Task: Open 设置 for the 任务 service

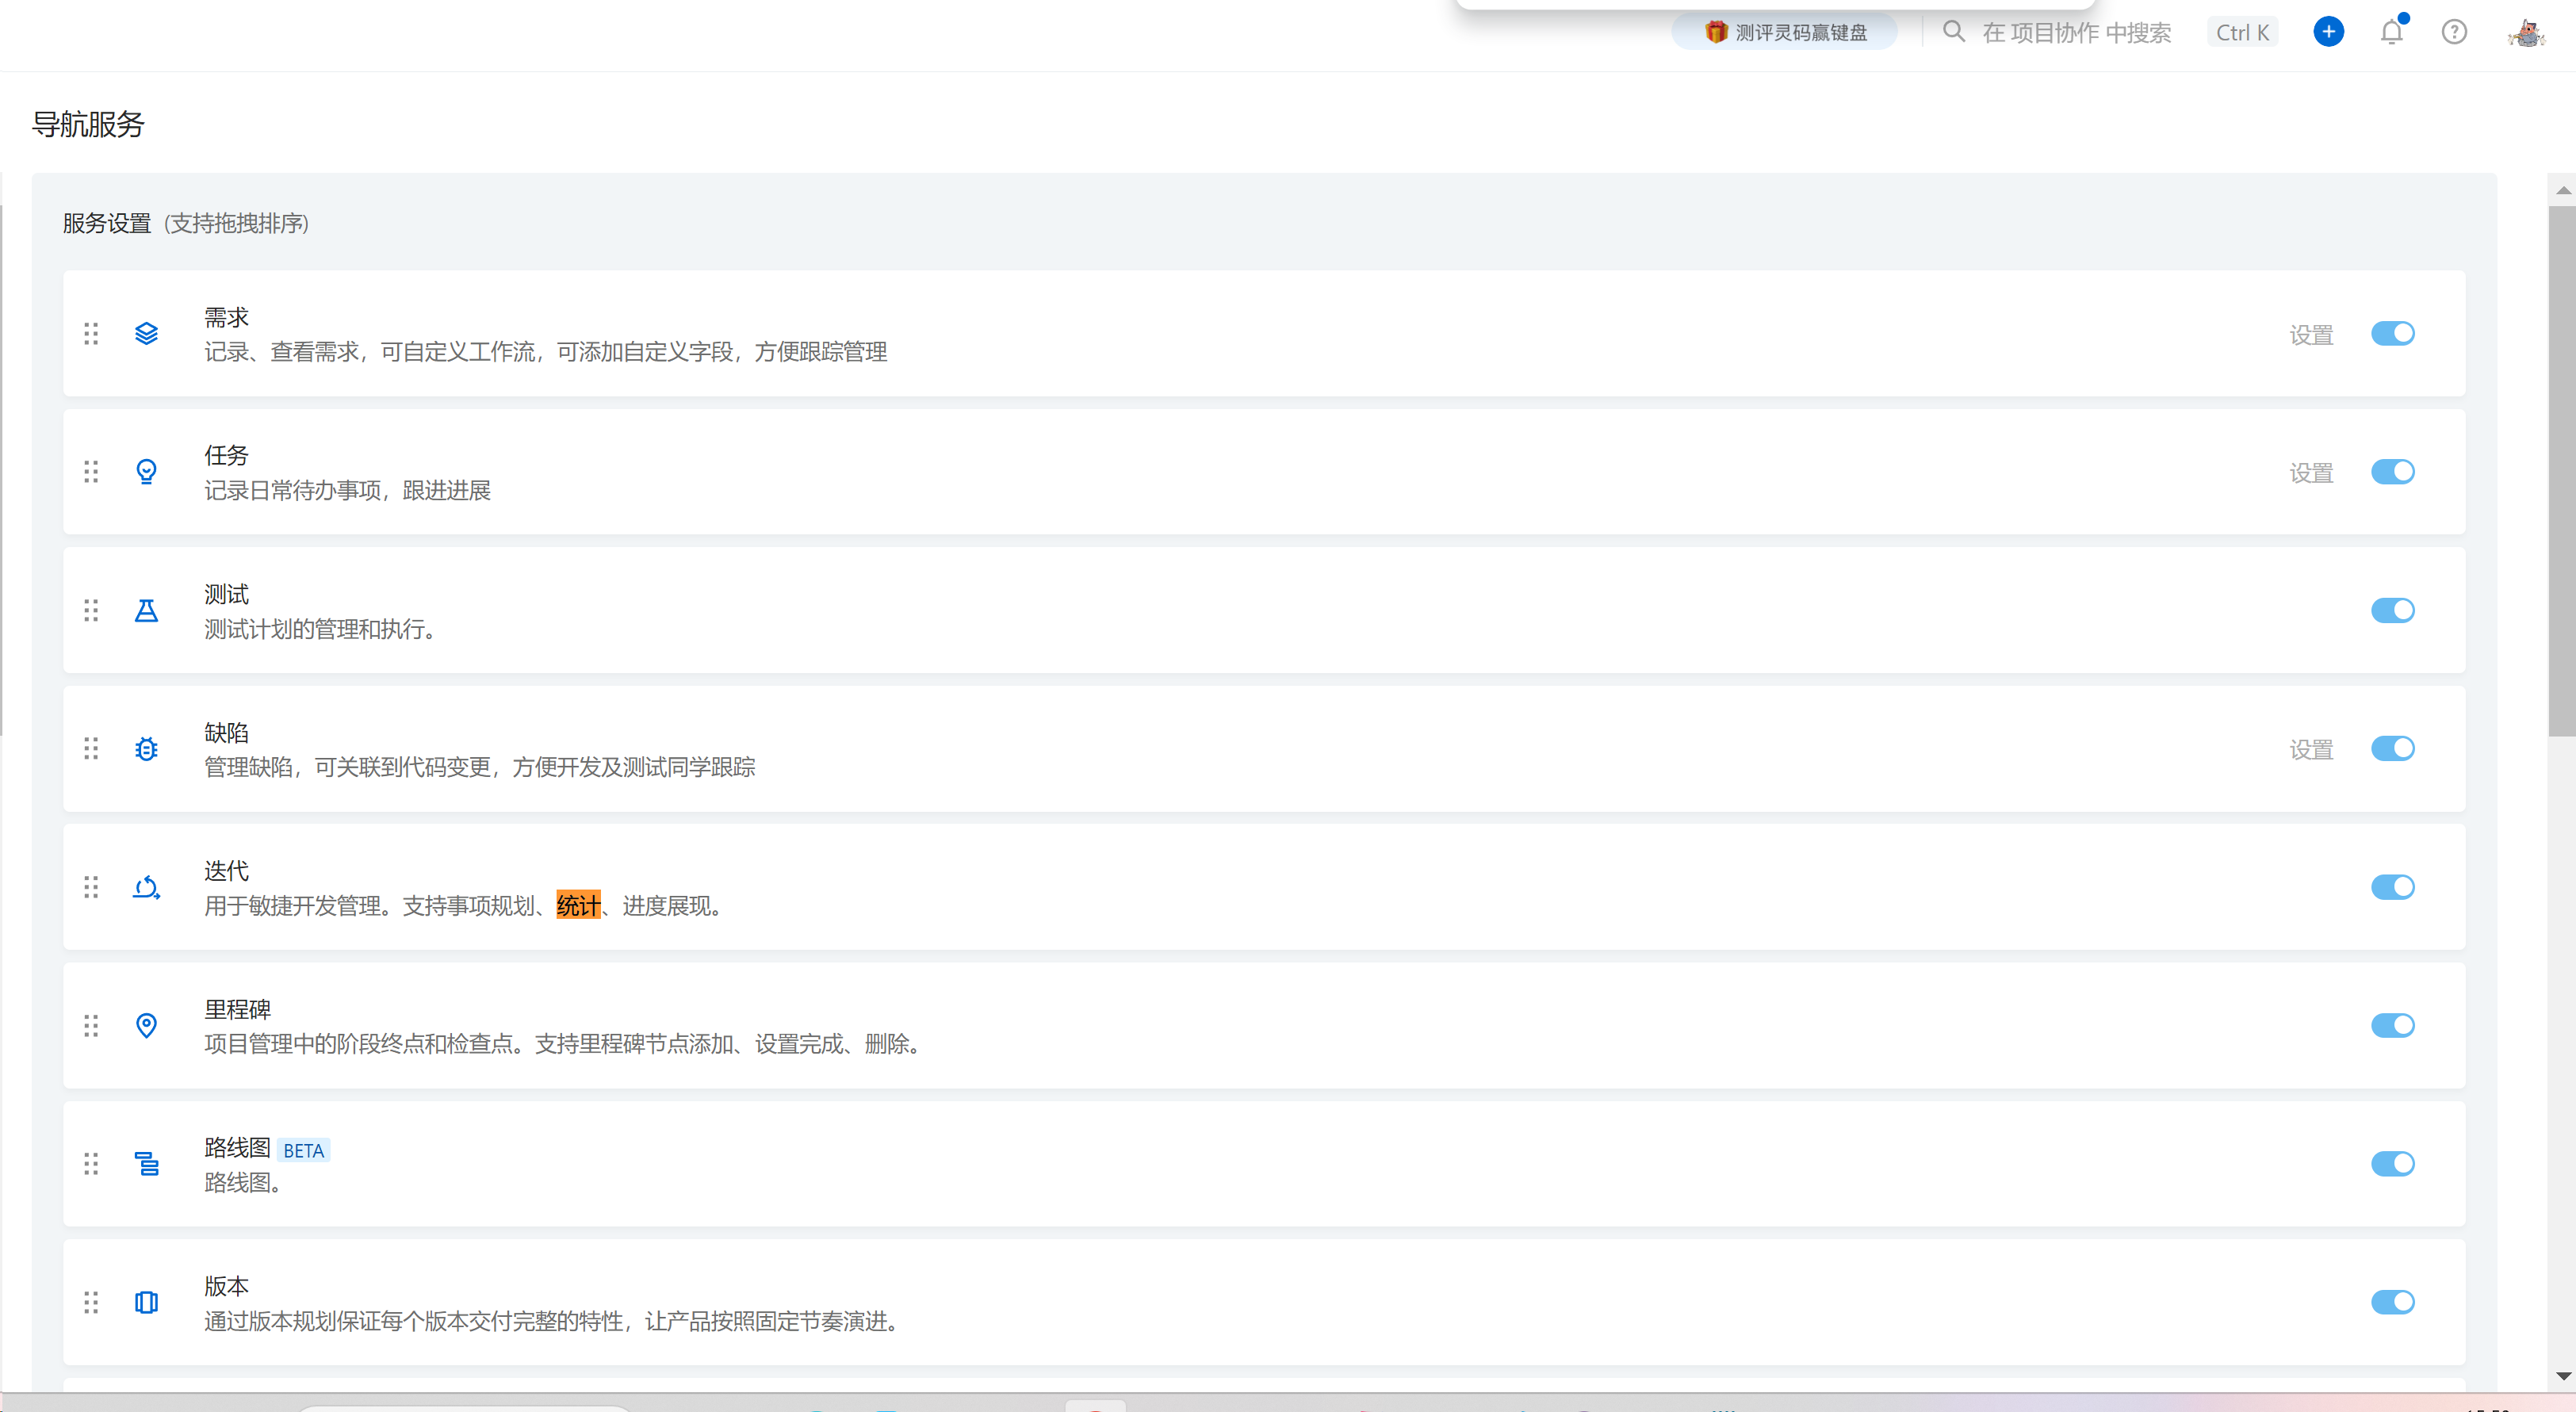Action: (x=2311, y=473)
